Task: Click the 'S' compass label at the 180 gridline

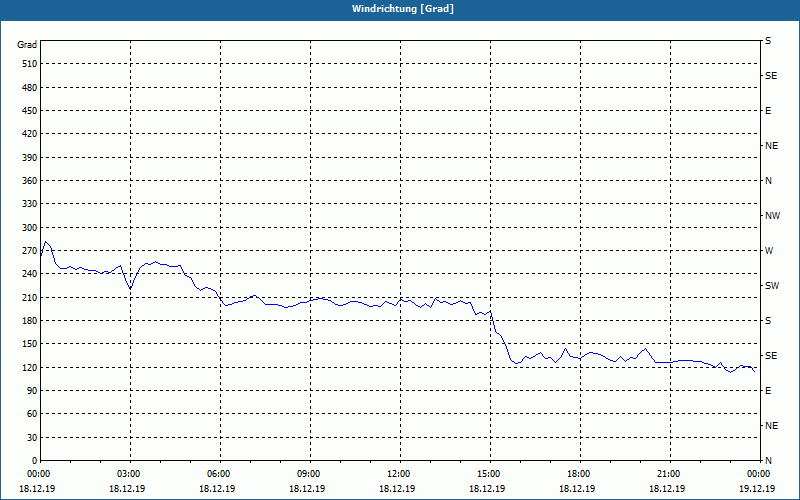Action: tap(768, 321)
